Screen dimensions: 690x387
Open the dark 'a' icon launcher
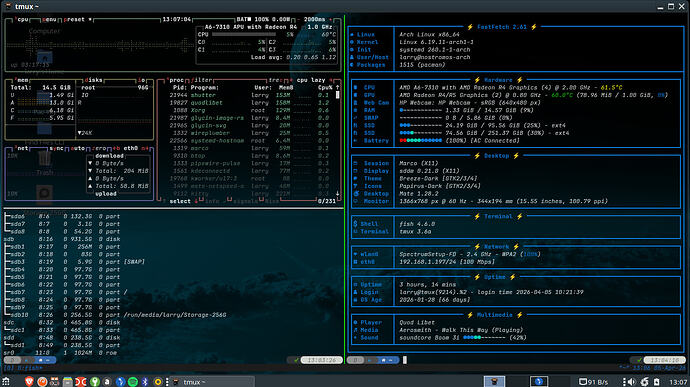coord(106,382)
